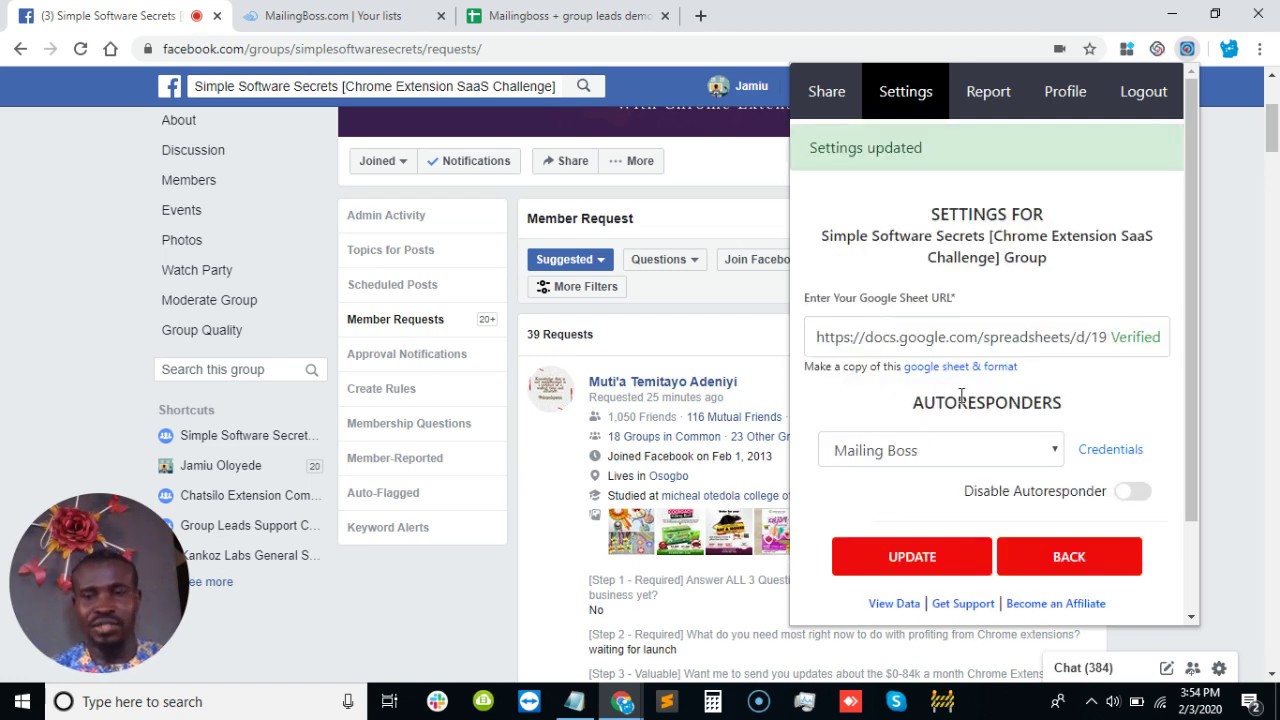
Task: Click the group Share button
Action: point(565,161)
